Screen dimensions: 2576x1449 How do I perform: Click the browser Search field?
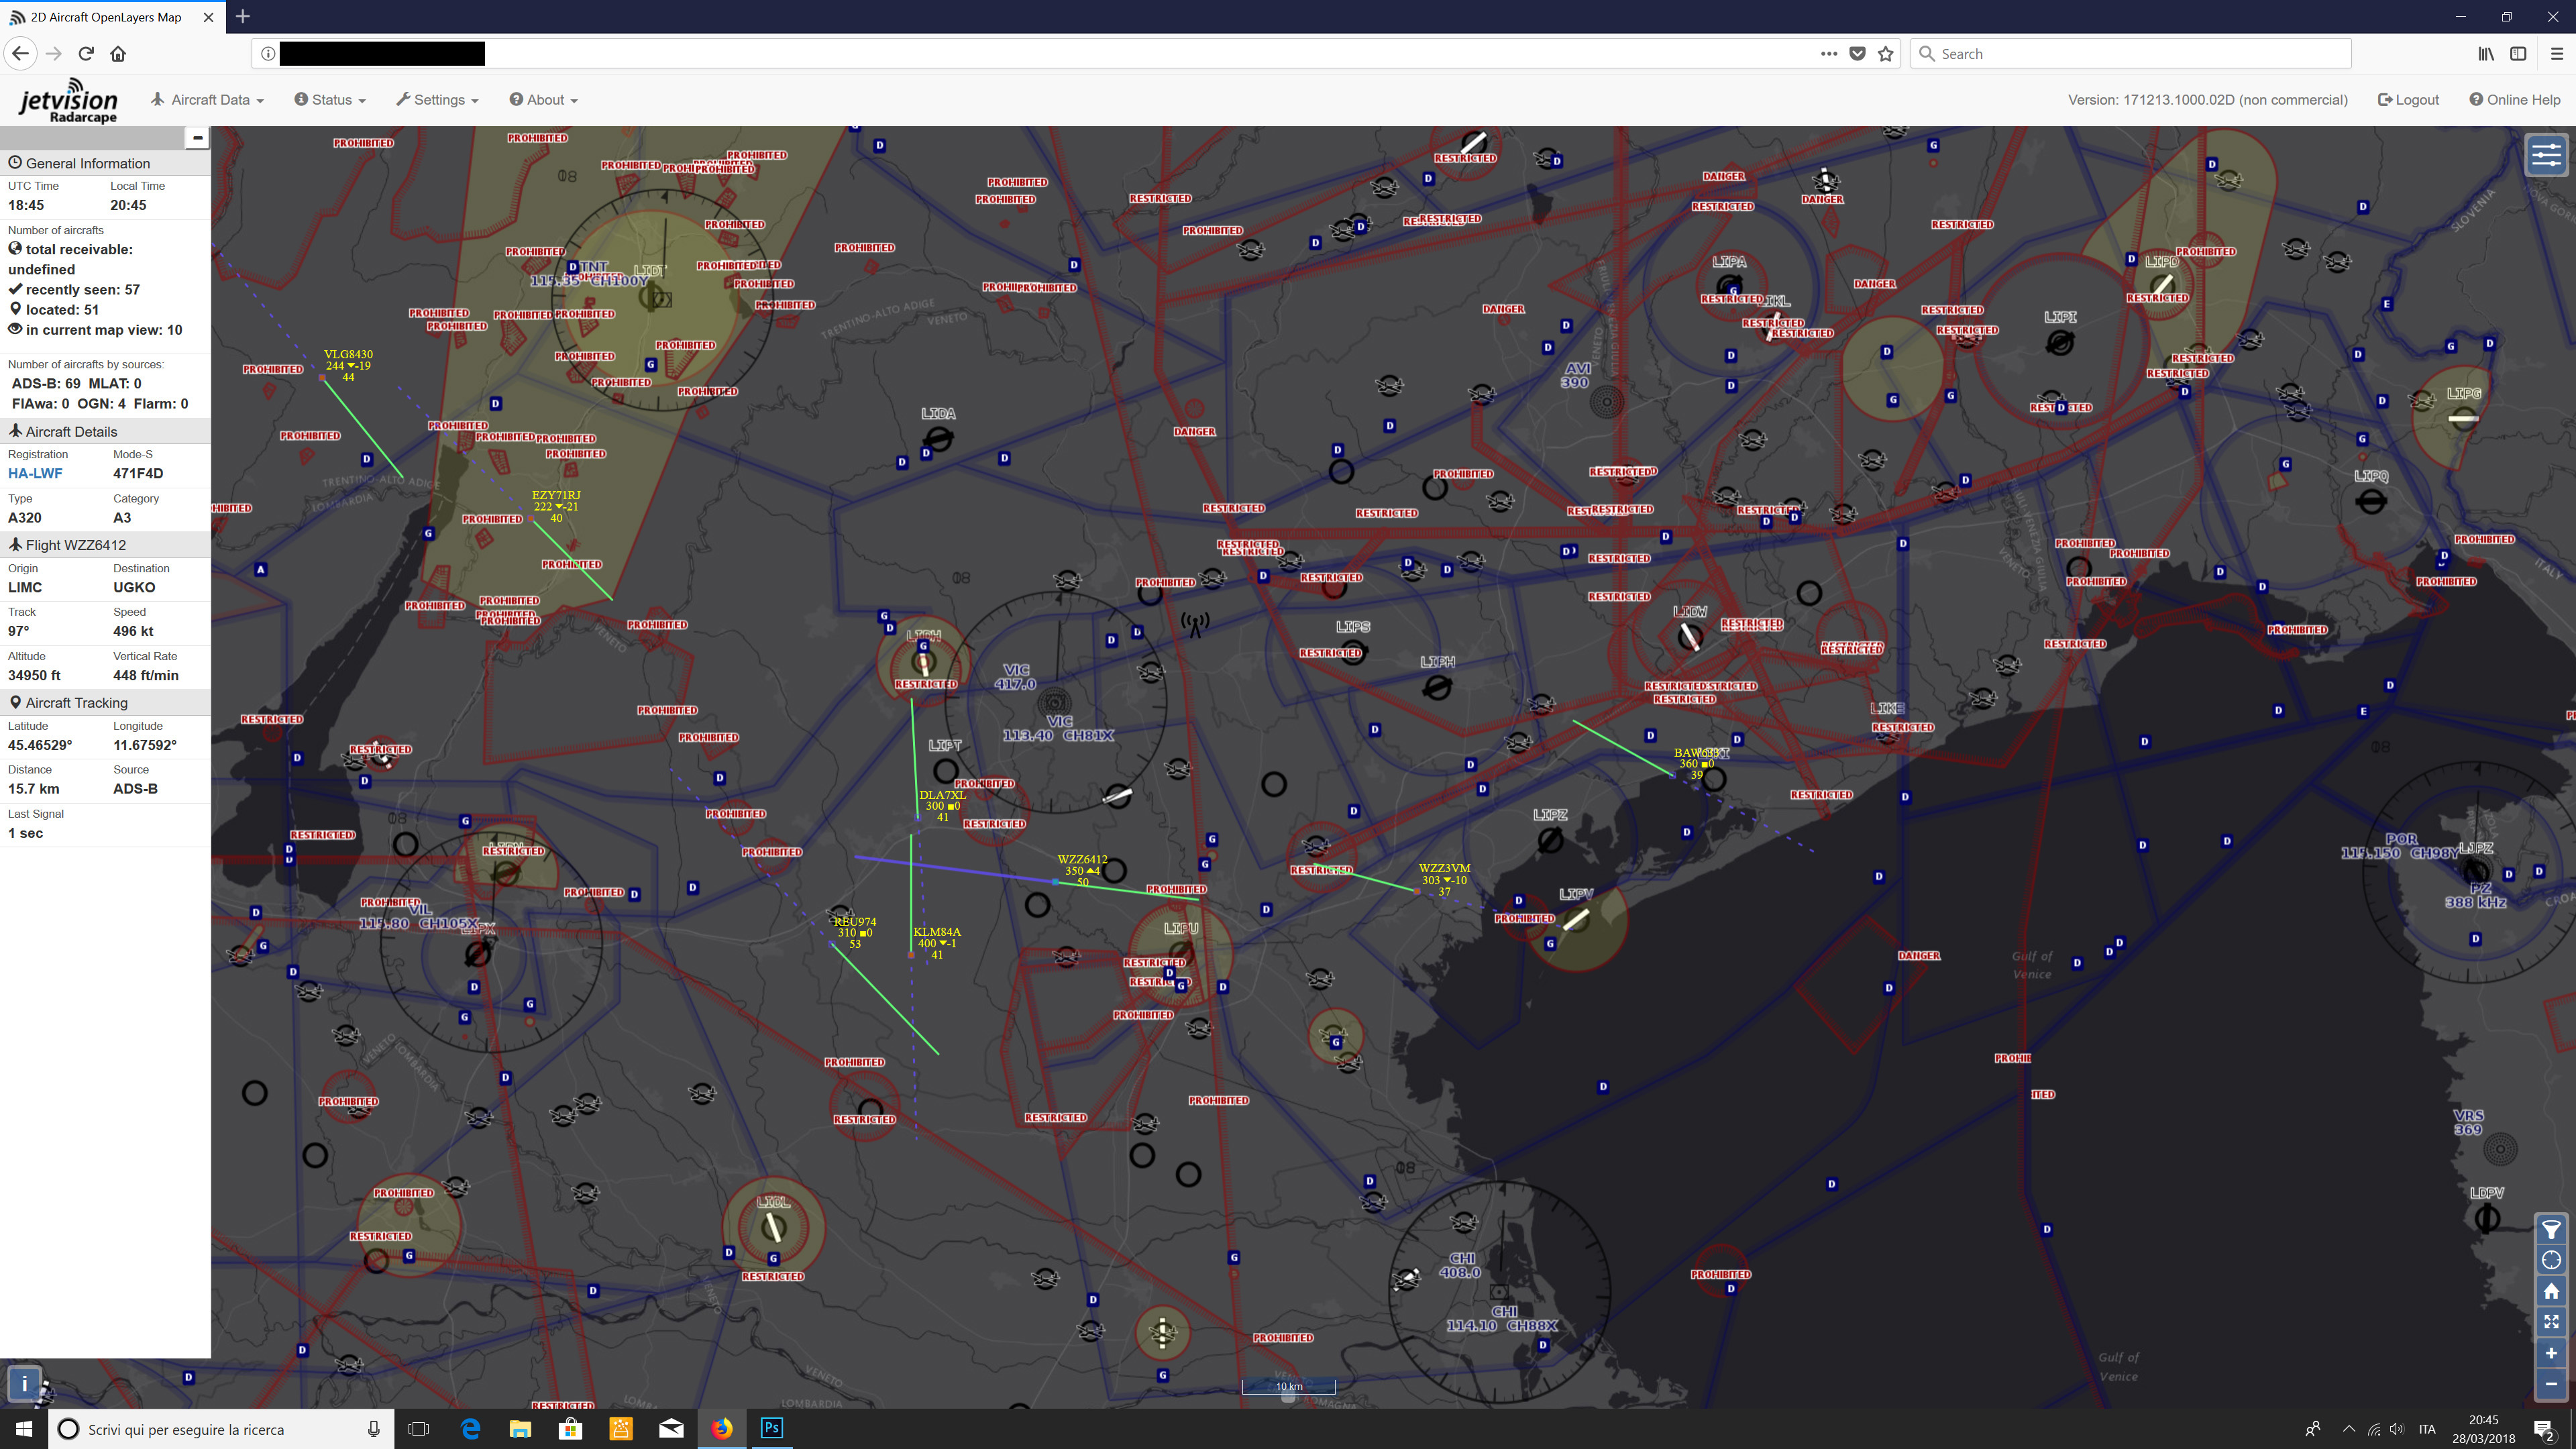(x=2130, y=54)
